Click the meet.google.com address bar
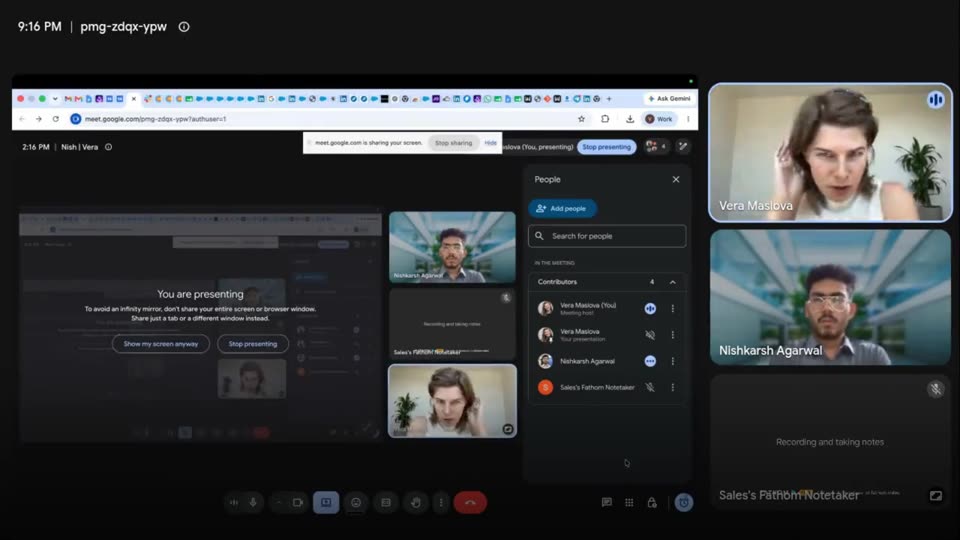Viewport: 960px width, 540px height. point(324,119)
